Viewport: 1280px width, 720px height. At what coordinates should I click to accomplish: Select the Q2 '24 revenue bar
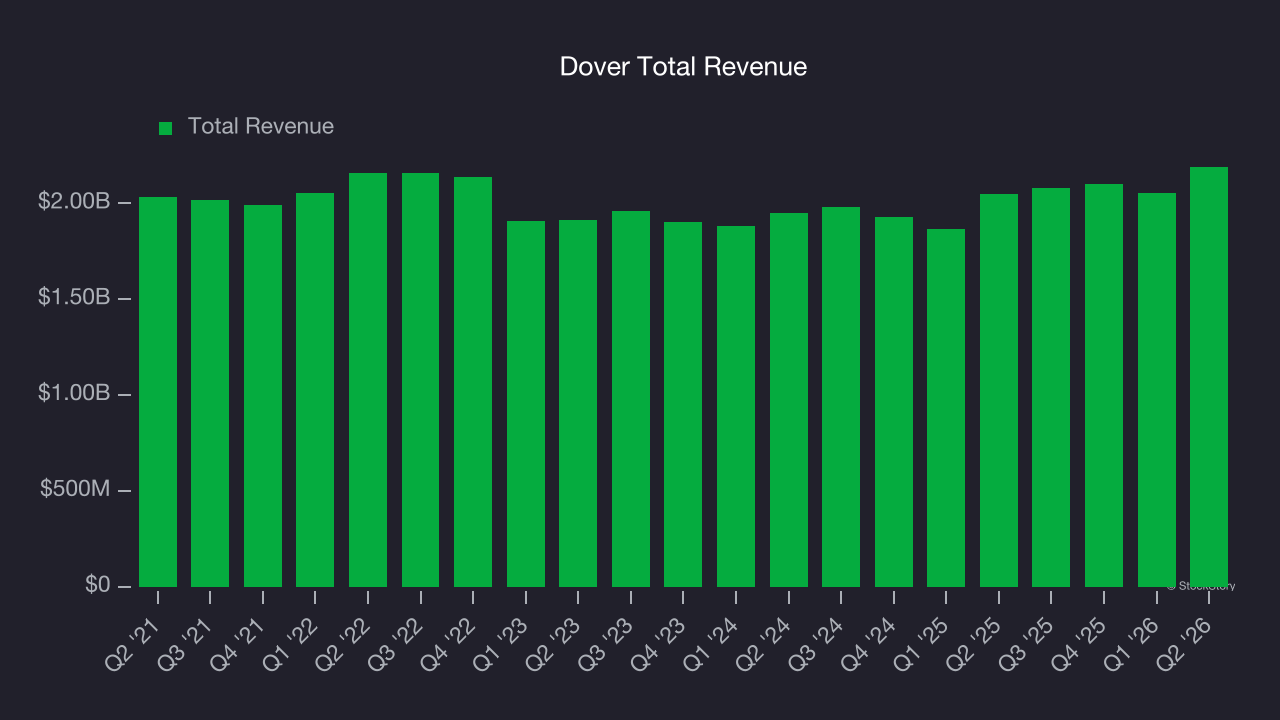789,400
